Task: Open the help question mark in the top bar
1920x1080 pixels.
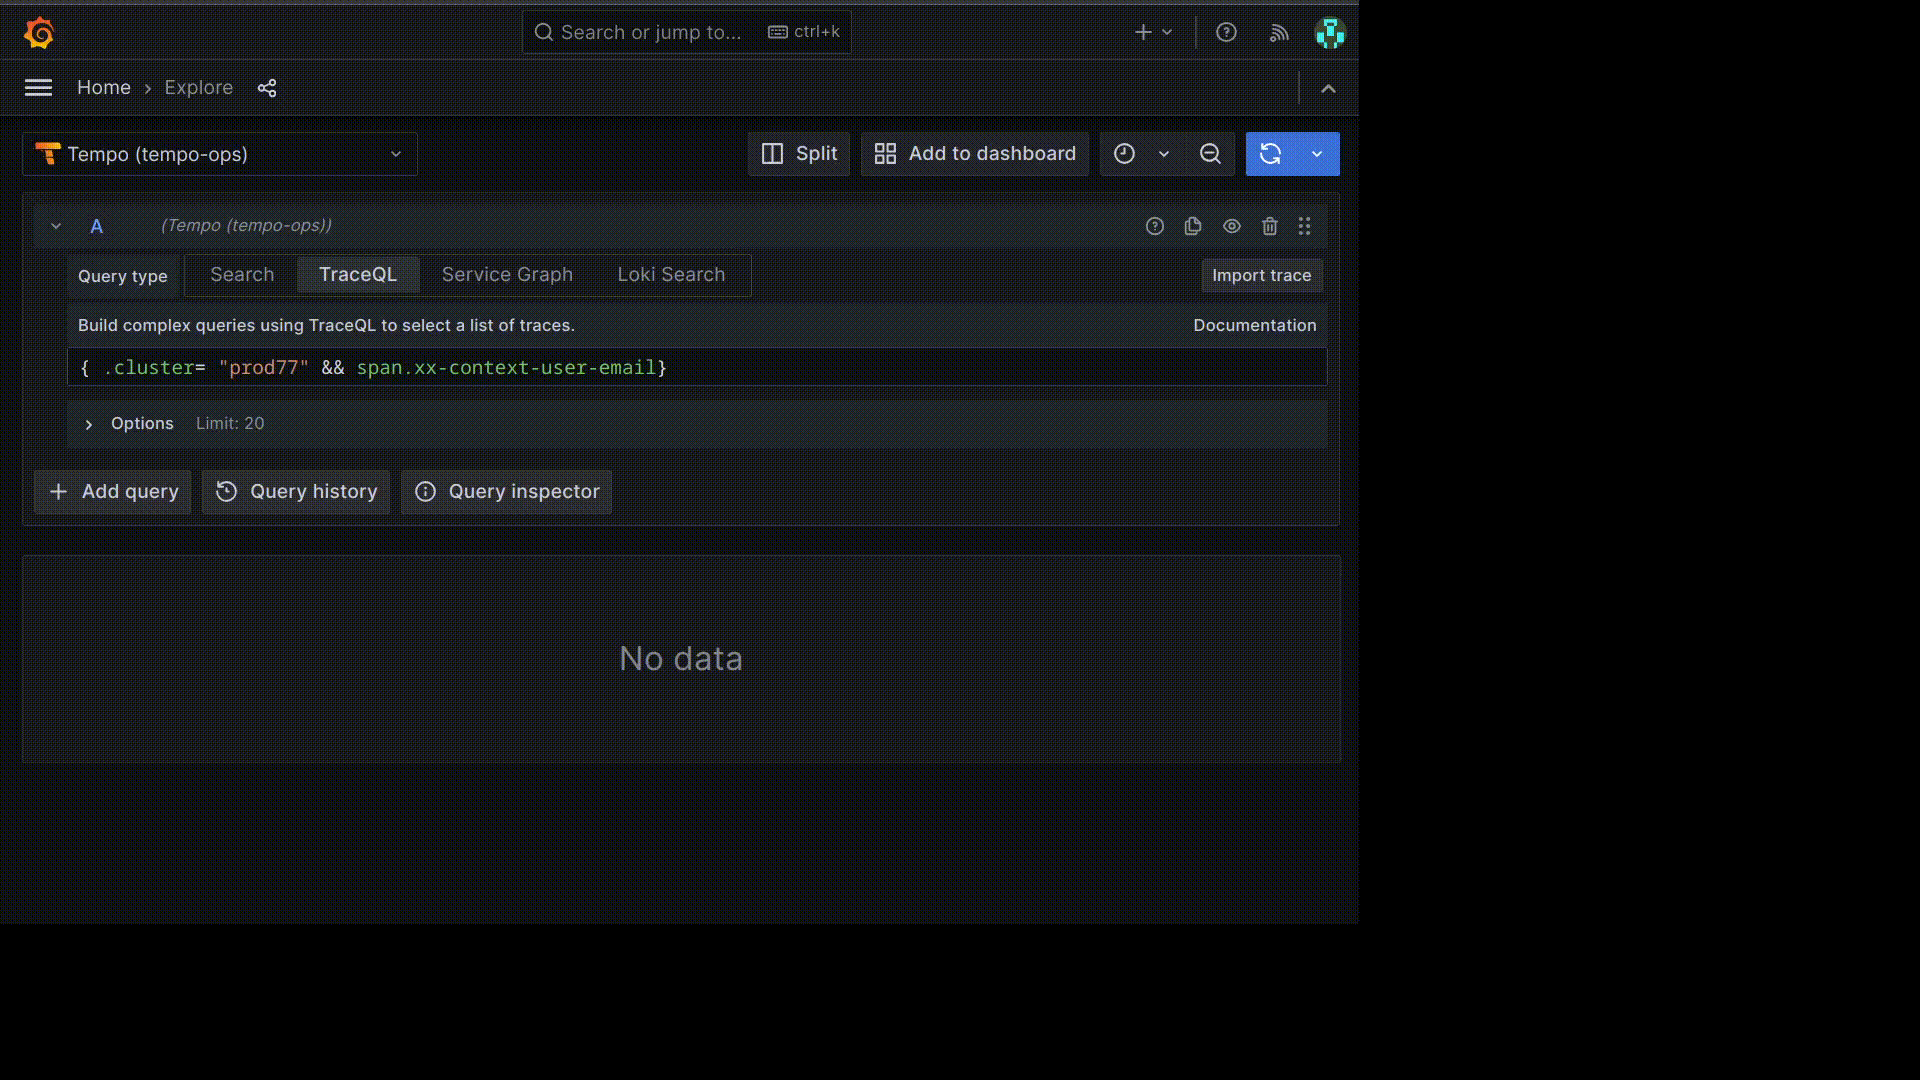Action: tap(1225, 32)
